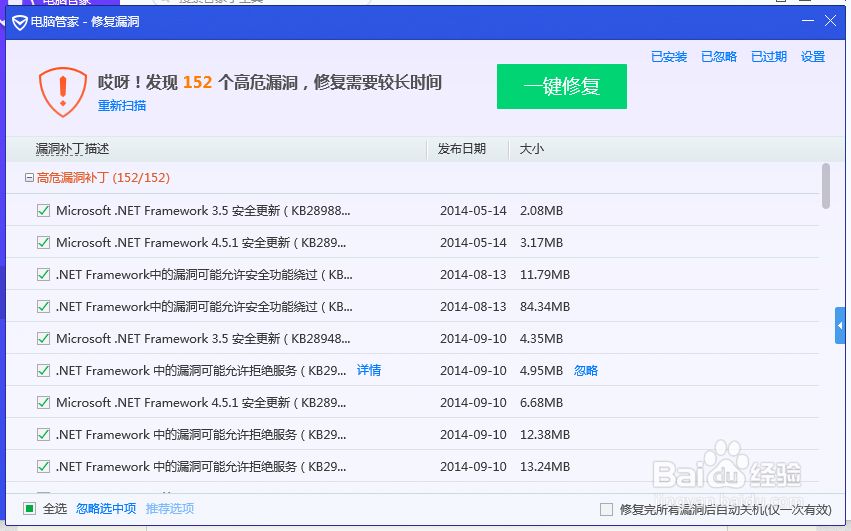The height and width of the screenshot is (531, 851).
Task: Open 详情 details for the 4.95MB patch
Action: (x=369, y=370)
